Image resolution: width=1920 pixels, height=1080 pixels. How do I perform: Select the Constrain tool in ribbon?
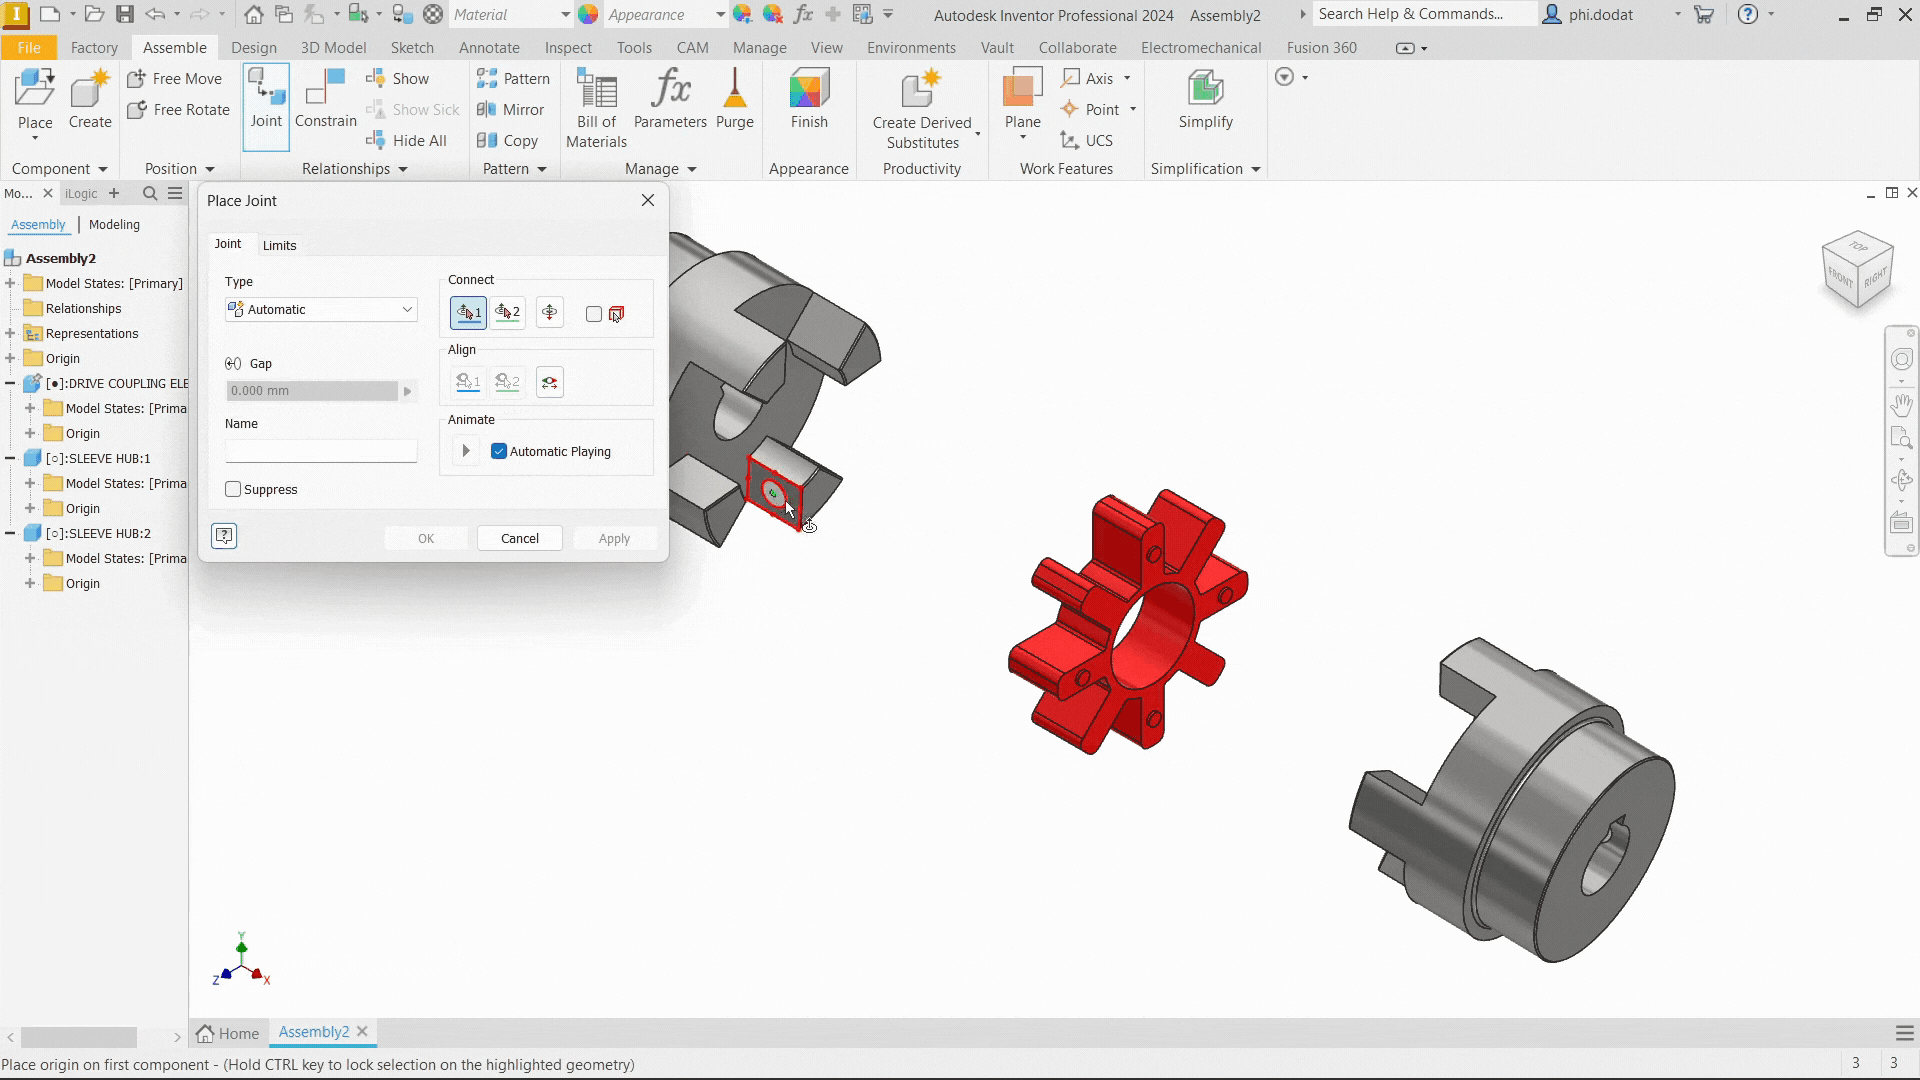pos(326,99)
